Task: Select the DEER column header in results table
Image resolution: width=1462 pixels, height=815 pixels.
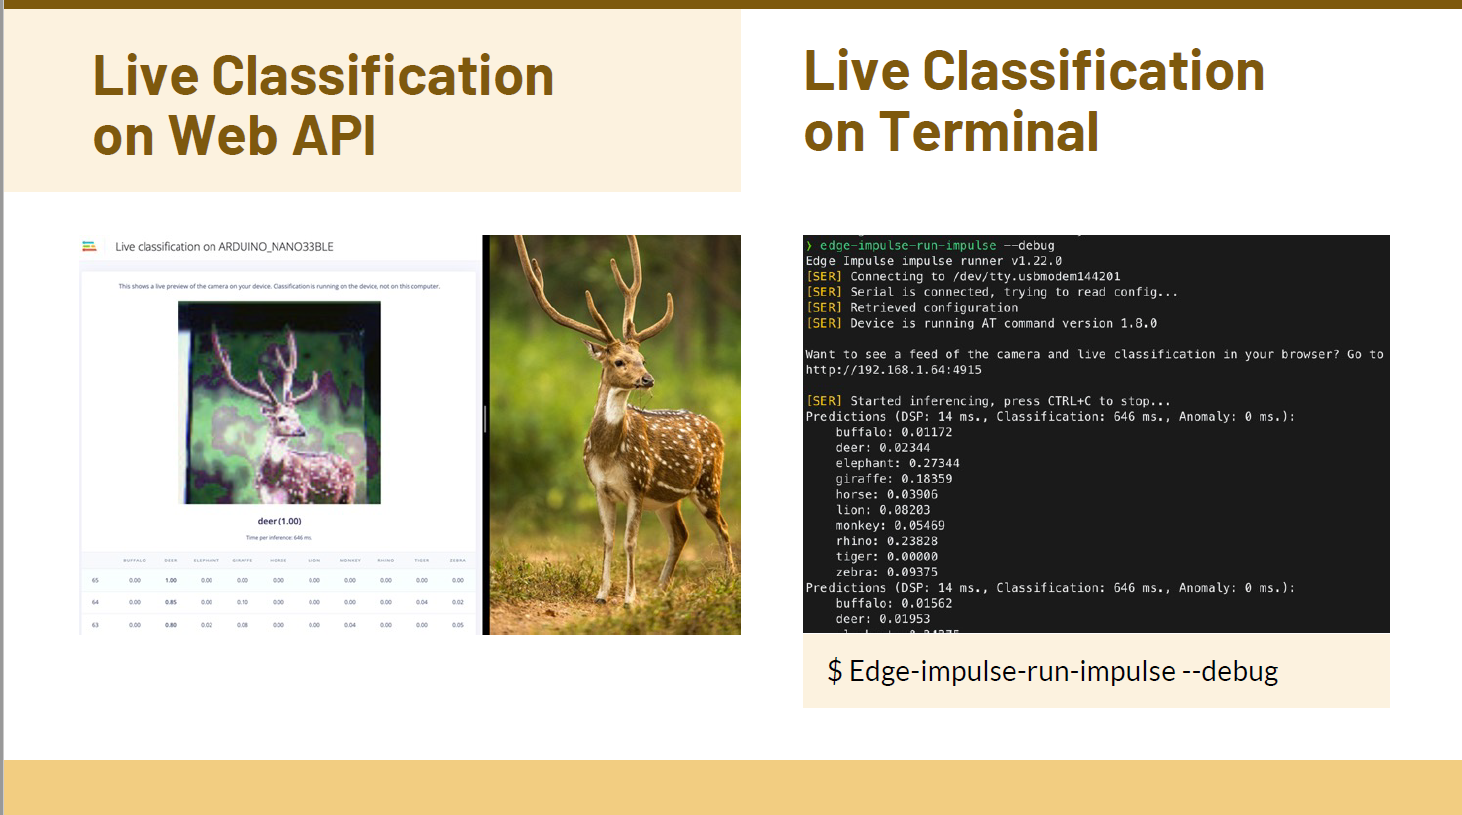Action: pyautogui.click(x=171, y=560)
